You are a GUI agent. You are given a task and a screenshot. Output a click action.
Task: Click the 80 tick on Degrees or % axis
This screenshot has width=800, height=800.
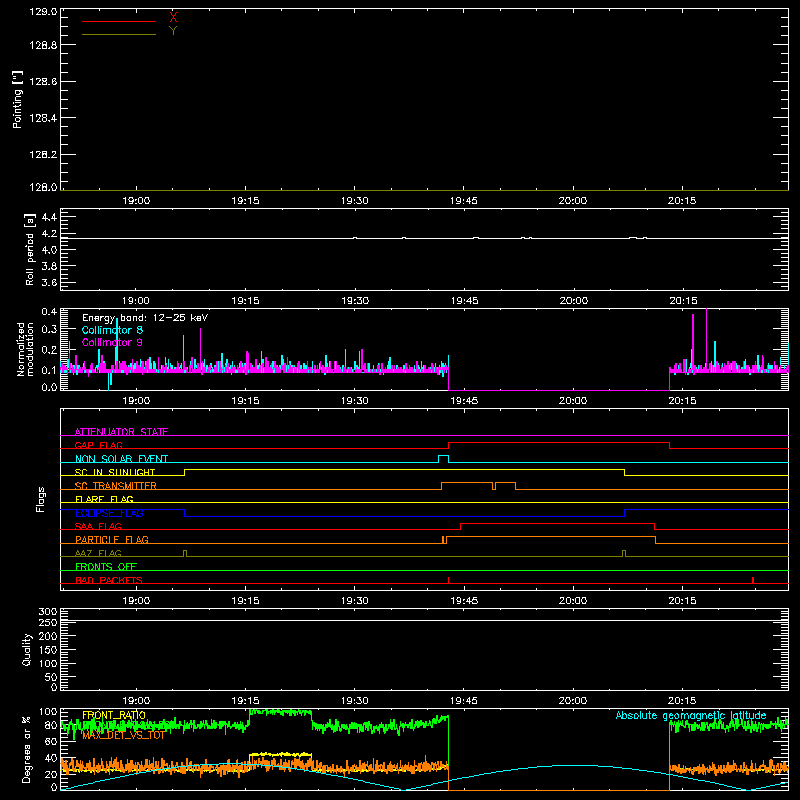point(51,725)
